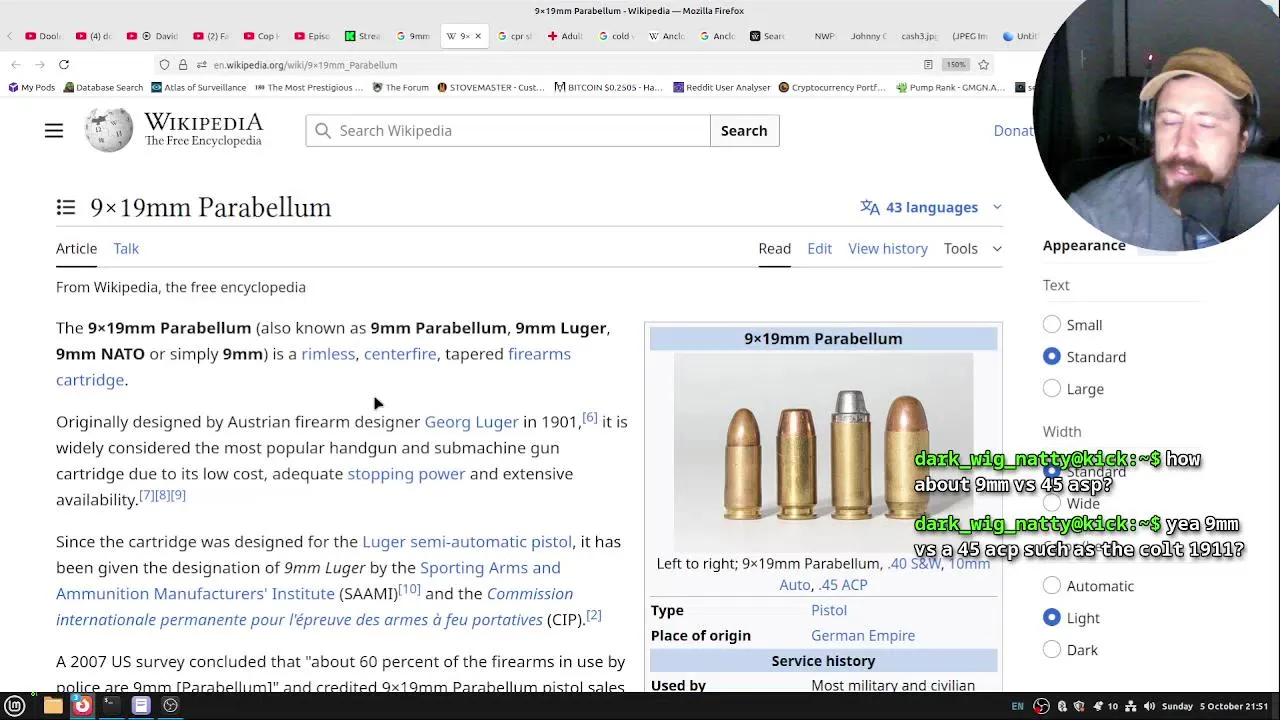Click the network icon in system tray
The width and height of the screenshot is (1280, 720).
pyautogui.click(x=1130, y=706)
